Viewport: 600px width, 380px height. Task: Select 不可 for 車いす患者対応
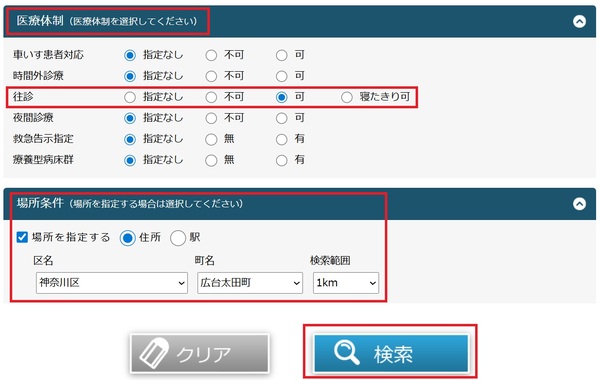[x=211, y=55]
